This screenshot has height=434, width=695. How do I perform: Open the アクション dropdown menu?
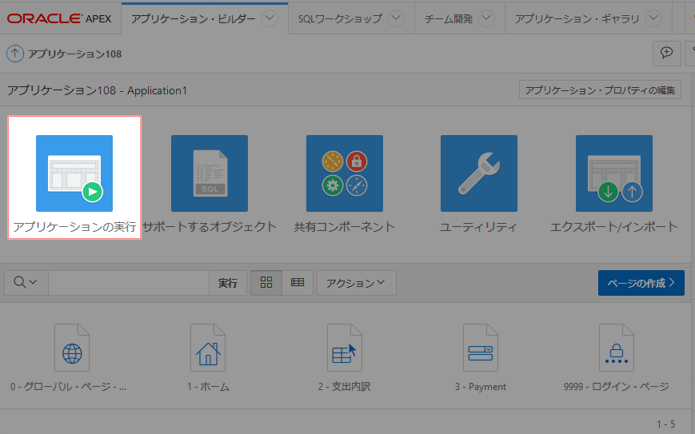tap(356, 283)
